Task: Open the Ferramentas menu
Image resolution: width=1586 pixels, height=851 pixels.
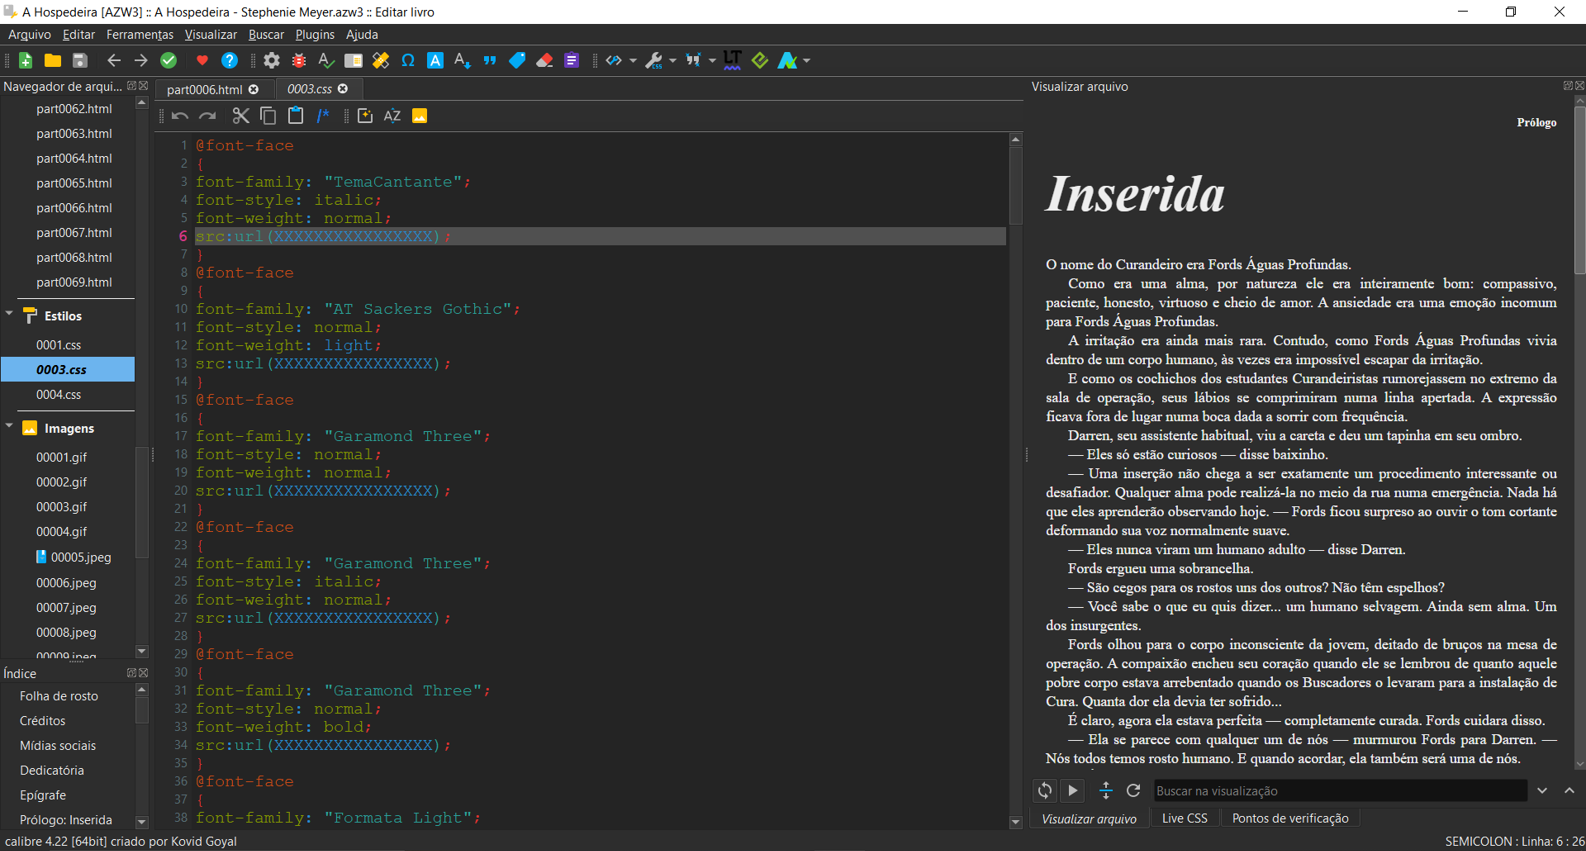Action: (139, 35)
